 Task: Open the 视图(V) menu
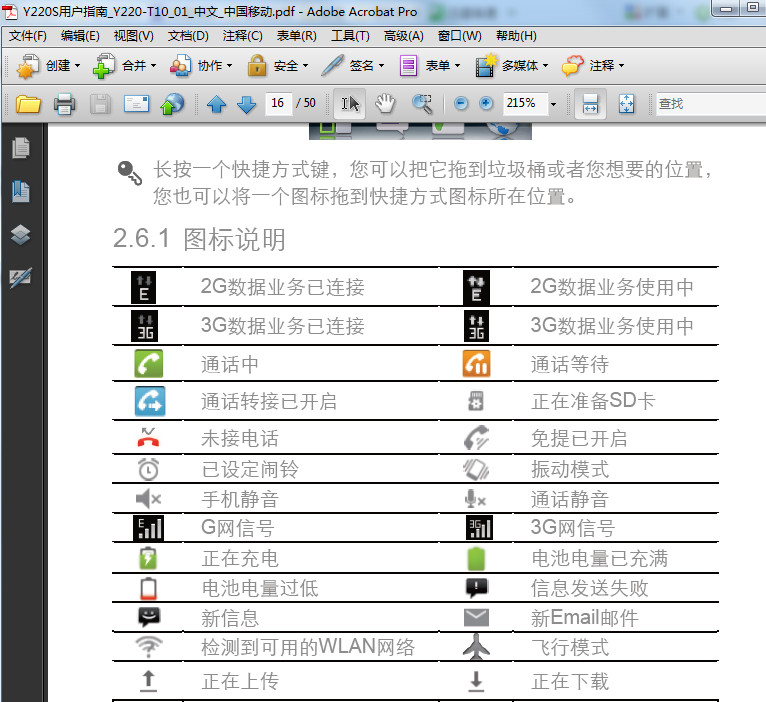(x=133, y=36)
